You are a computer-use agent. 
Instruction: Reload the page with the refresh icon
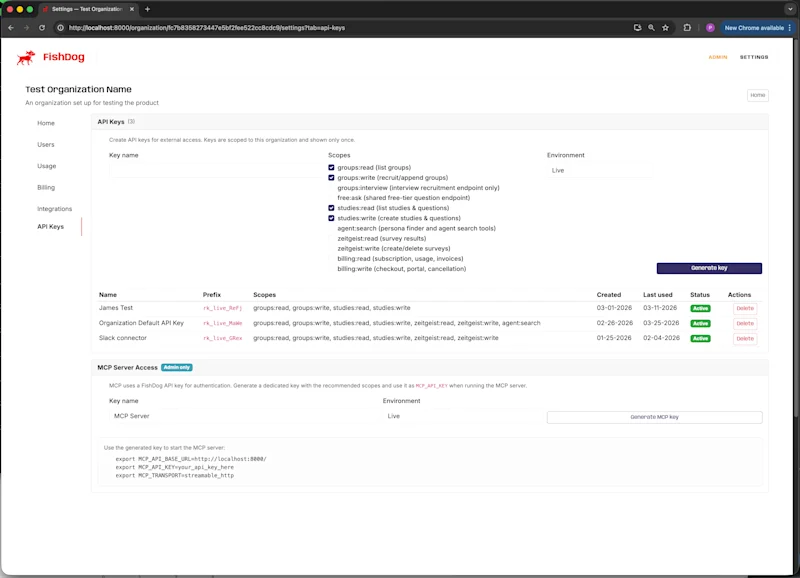(42, 28)
